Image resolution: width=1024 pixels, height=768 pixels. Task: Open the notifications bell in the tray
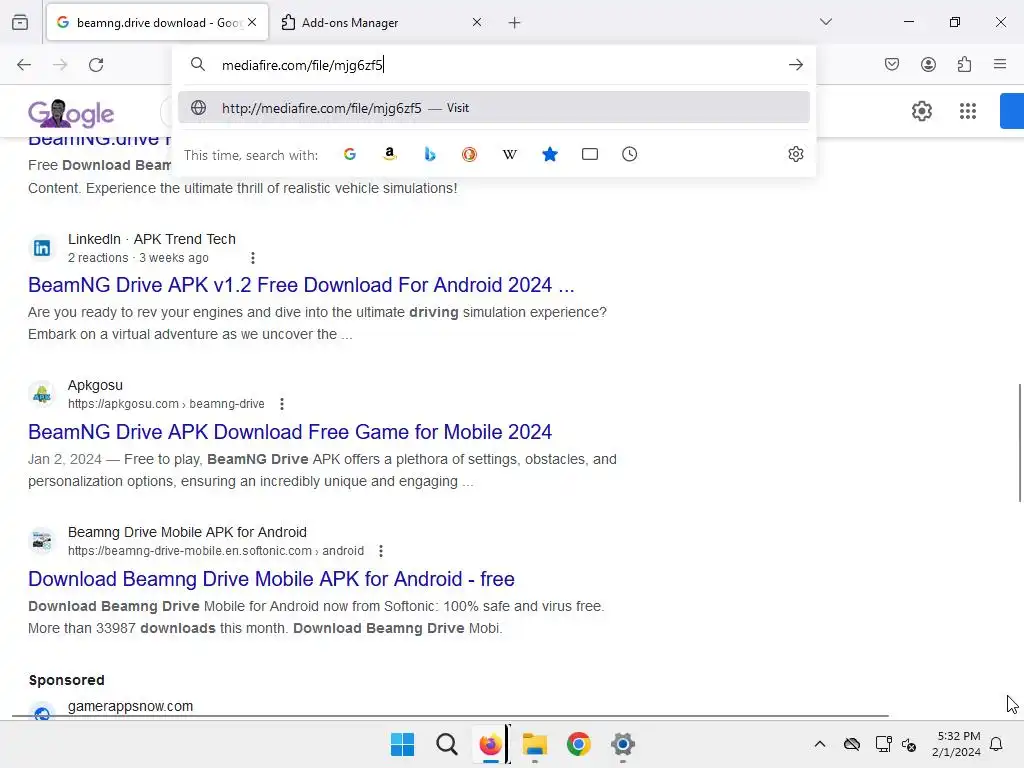coord(996,744)
